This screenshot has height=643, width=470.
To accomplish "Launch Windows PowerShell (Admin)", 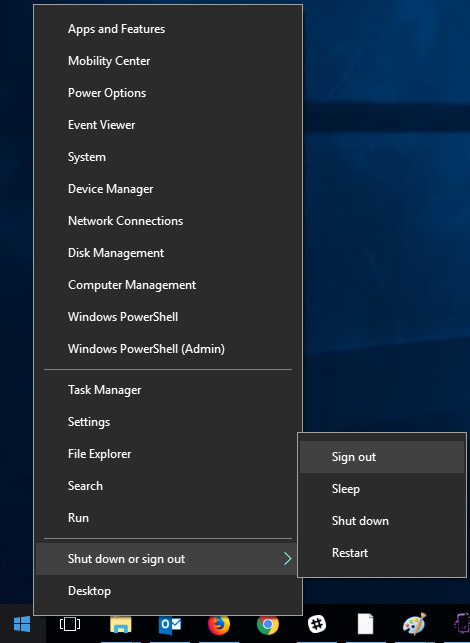I will tap(168, 349).
